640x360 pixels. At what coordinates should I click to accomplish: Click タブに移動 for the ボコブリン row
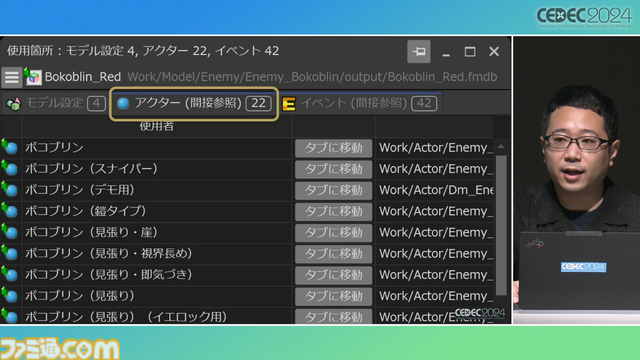[x=333, y=148]
